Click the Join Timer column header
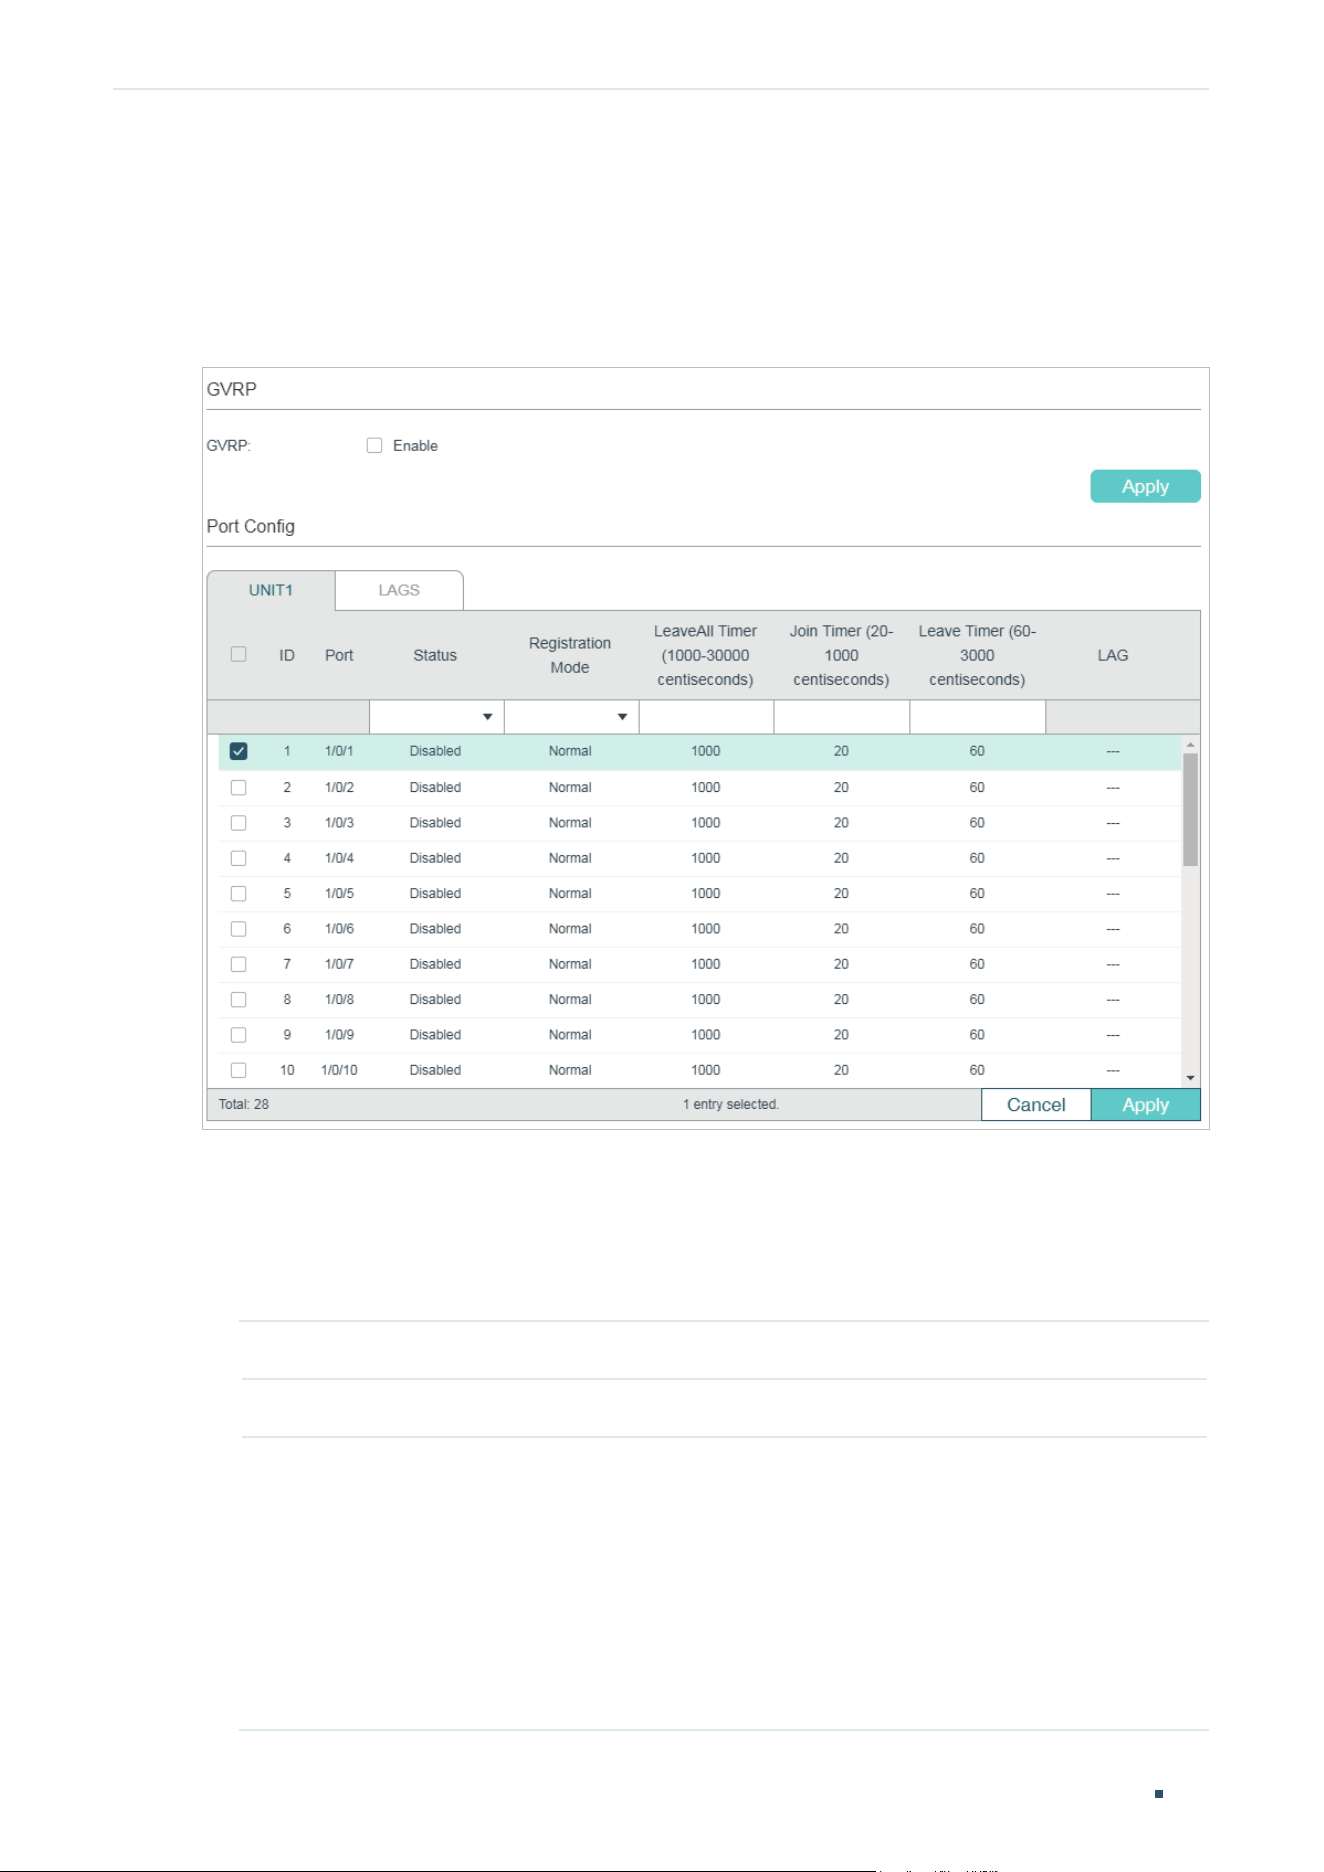This screenshot has width=1324, height=1872. click(841, 655)
